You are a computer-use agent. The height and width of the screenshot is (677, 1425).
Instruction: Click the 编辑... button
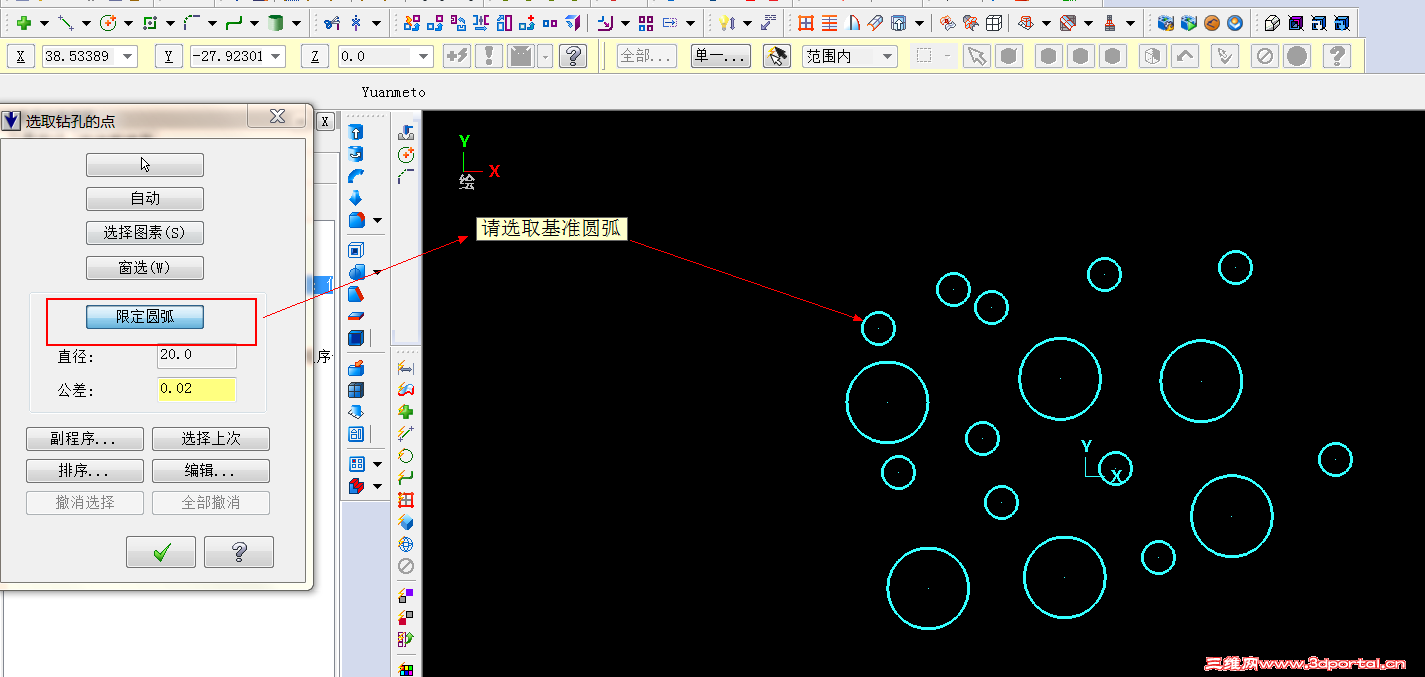[x=211, y=471]
